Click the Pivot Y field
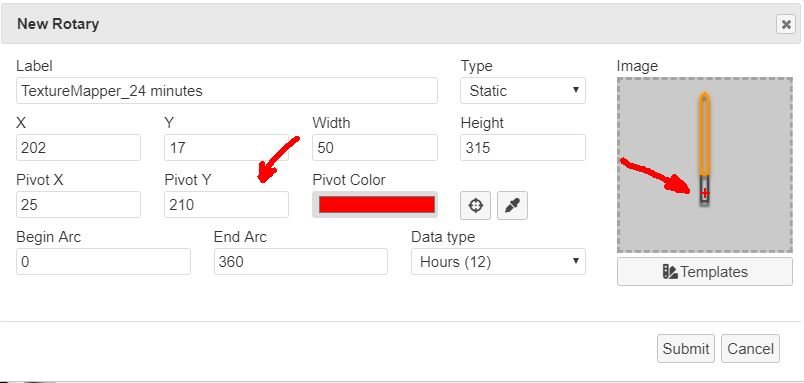The image size is (804, 383). click(226, 205)
